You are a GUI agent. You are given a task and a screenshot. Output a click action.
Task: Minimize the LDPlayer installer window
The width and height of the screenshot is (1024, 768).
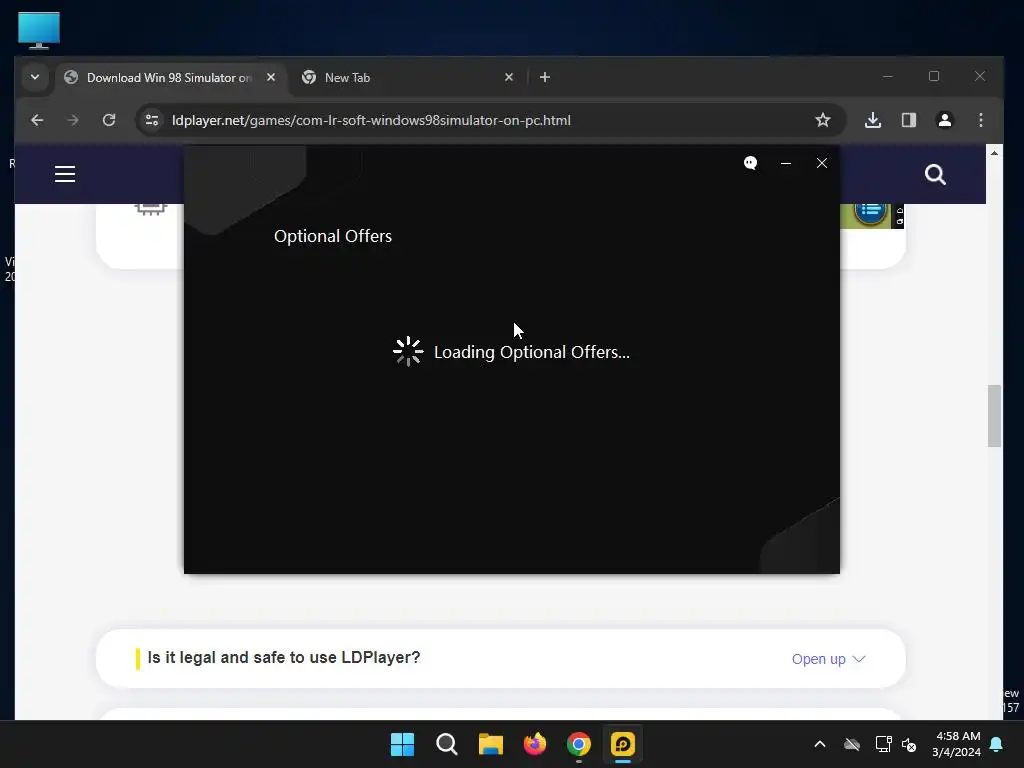click(x=786, y=163)
